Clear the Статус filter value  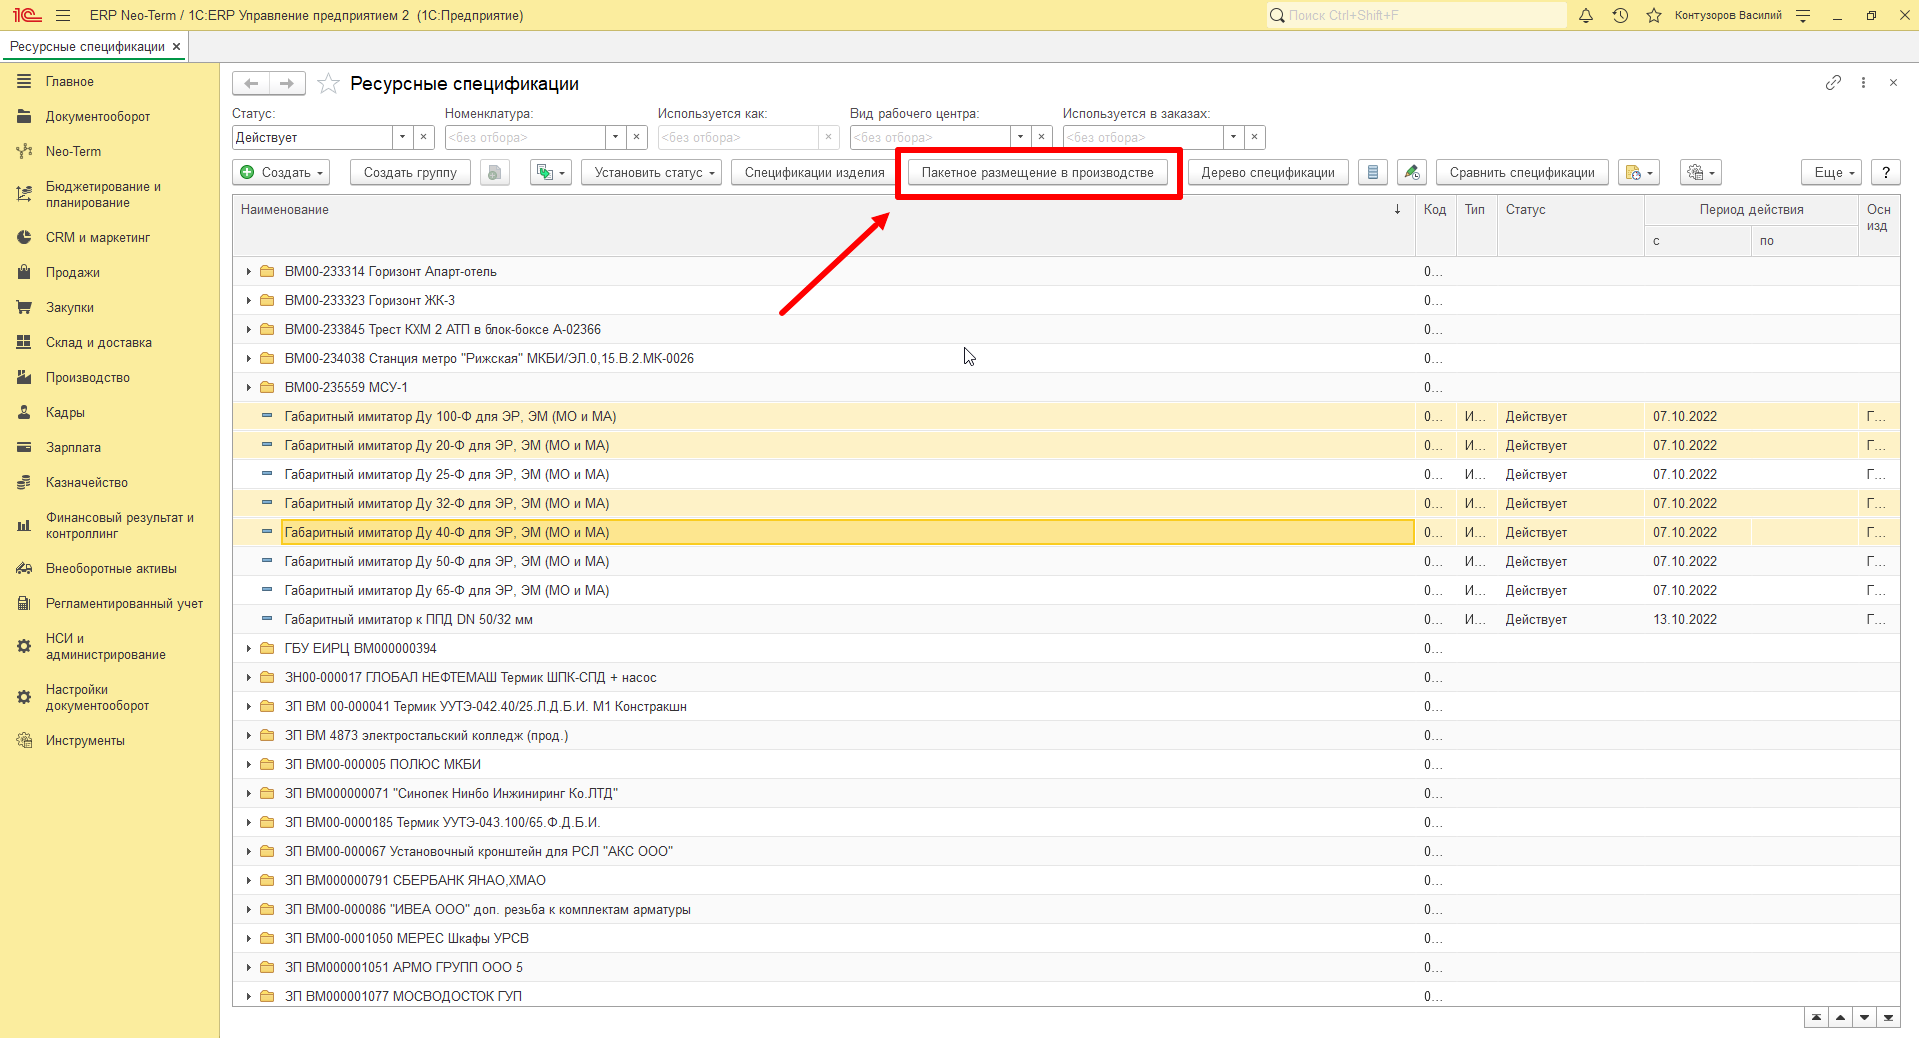coord(423,137)
